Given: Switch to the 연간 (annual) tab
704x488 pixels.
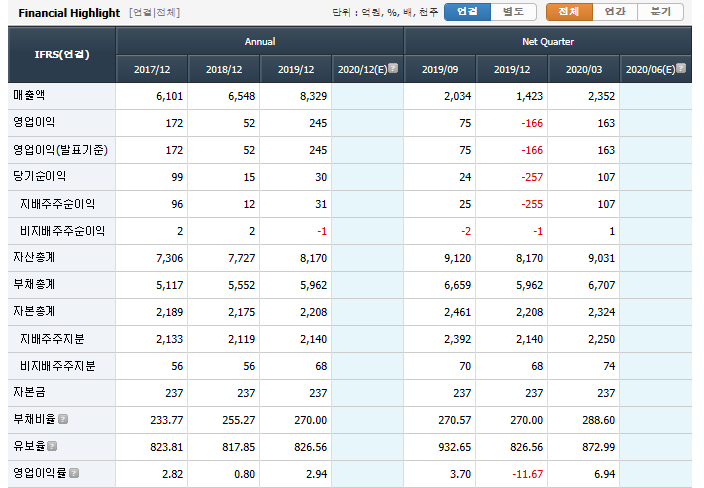Looking at the screenshot, I should coord(615,12).
